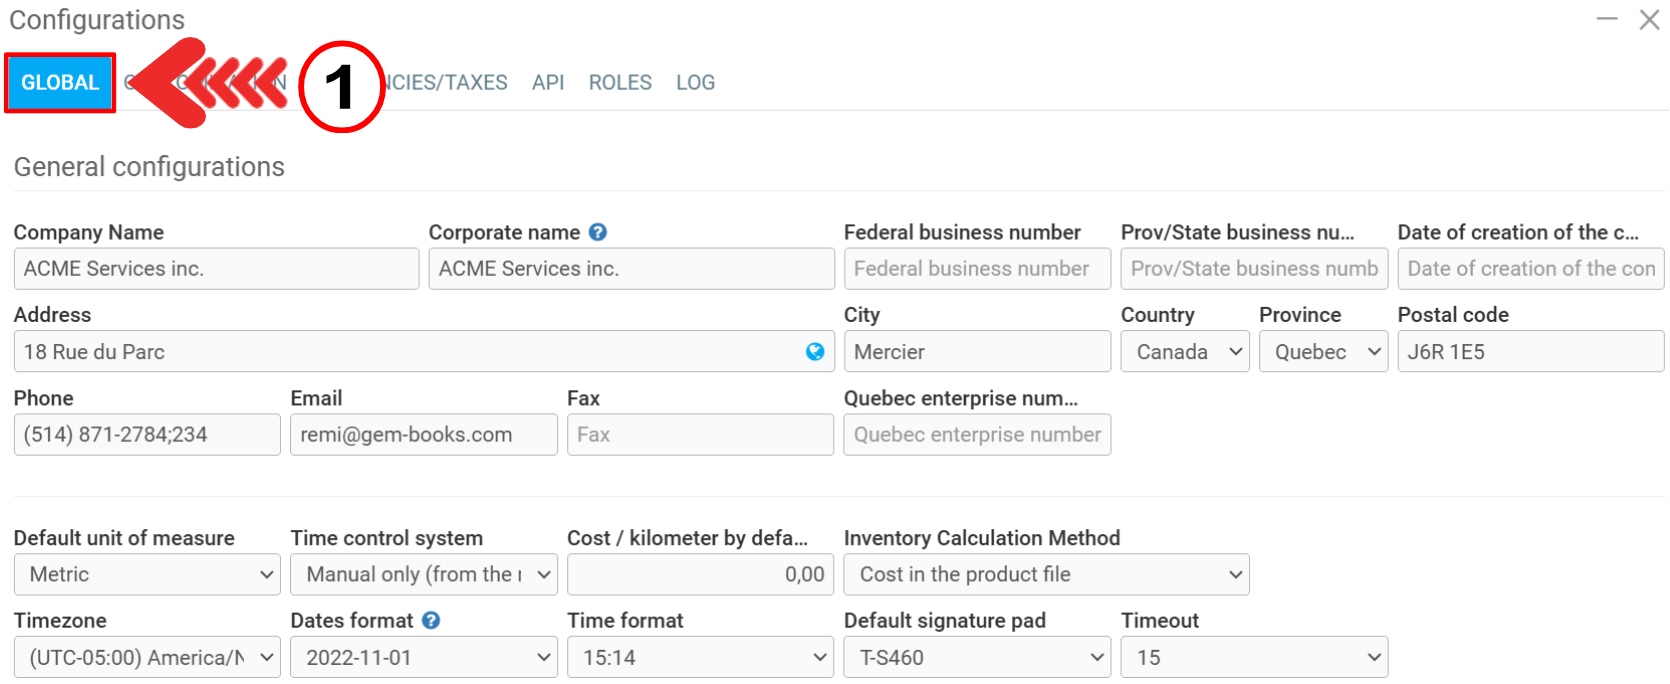This screenshot has height=684, width=1670.
Task: Focus the Federal business number field
Action: tap(976, 269)
